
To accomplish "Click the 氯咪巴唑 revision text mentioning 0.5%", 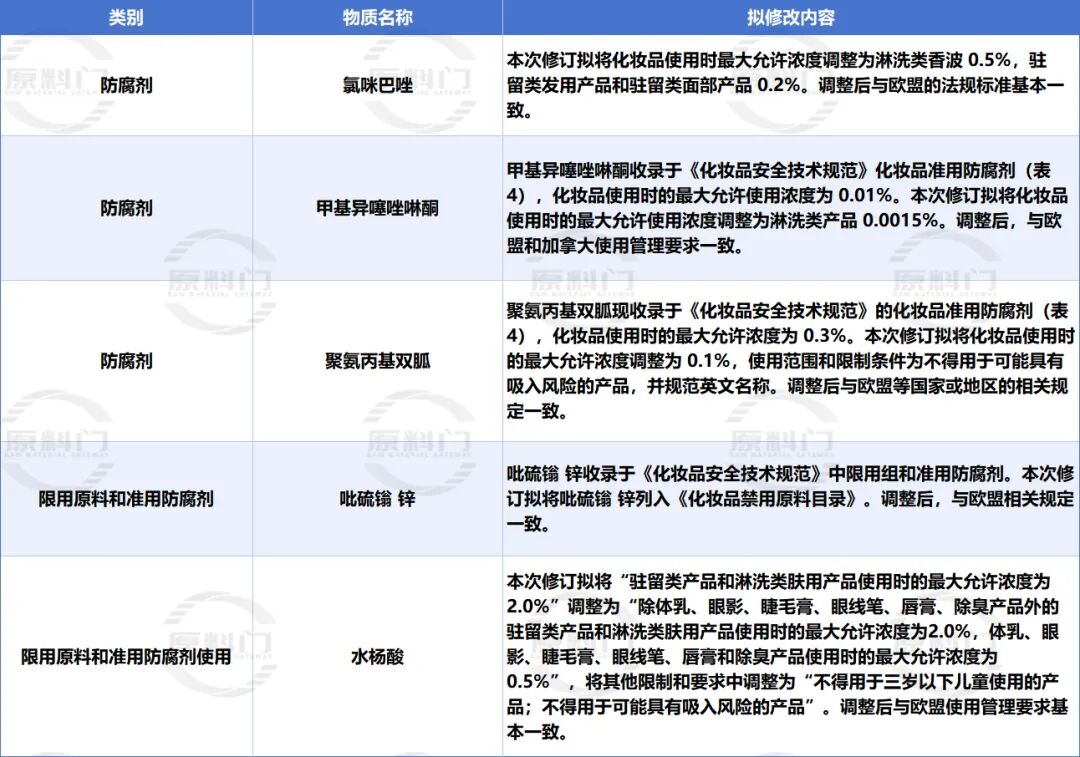I will click(785, 85).
